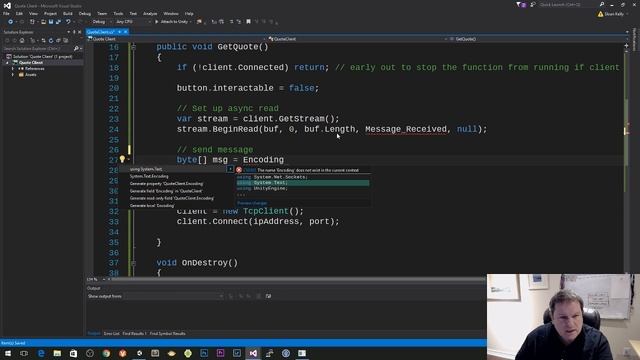Click the Solution Explorer search magnifier icon
The width and height of the screenshot is (640, 360).
coord(76,49)
